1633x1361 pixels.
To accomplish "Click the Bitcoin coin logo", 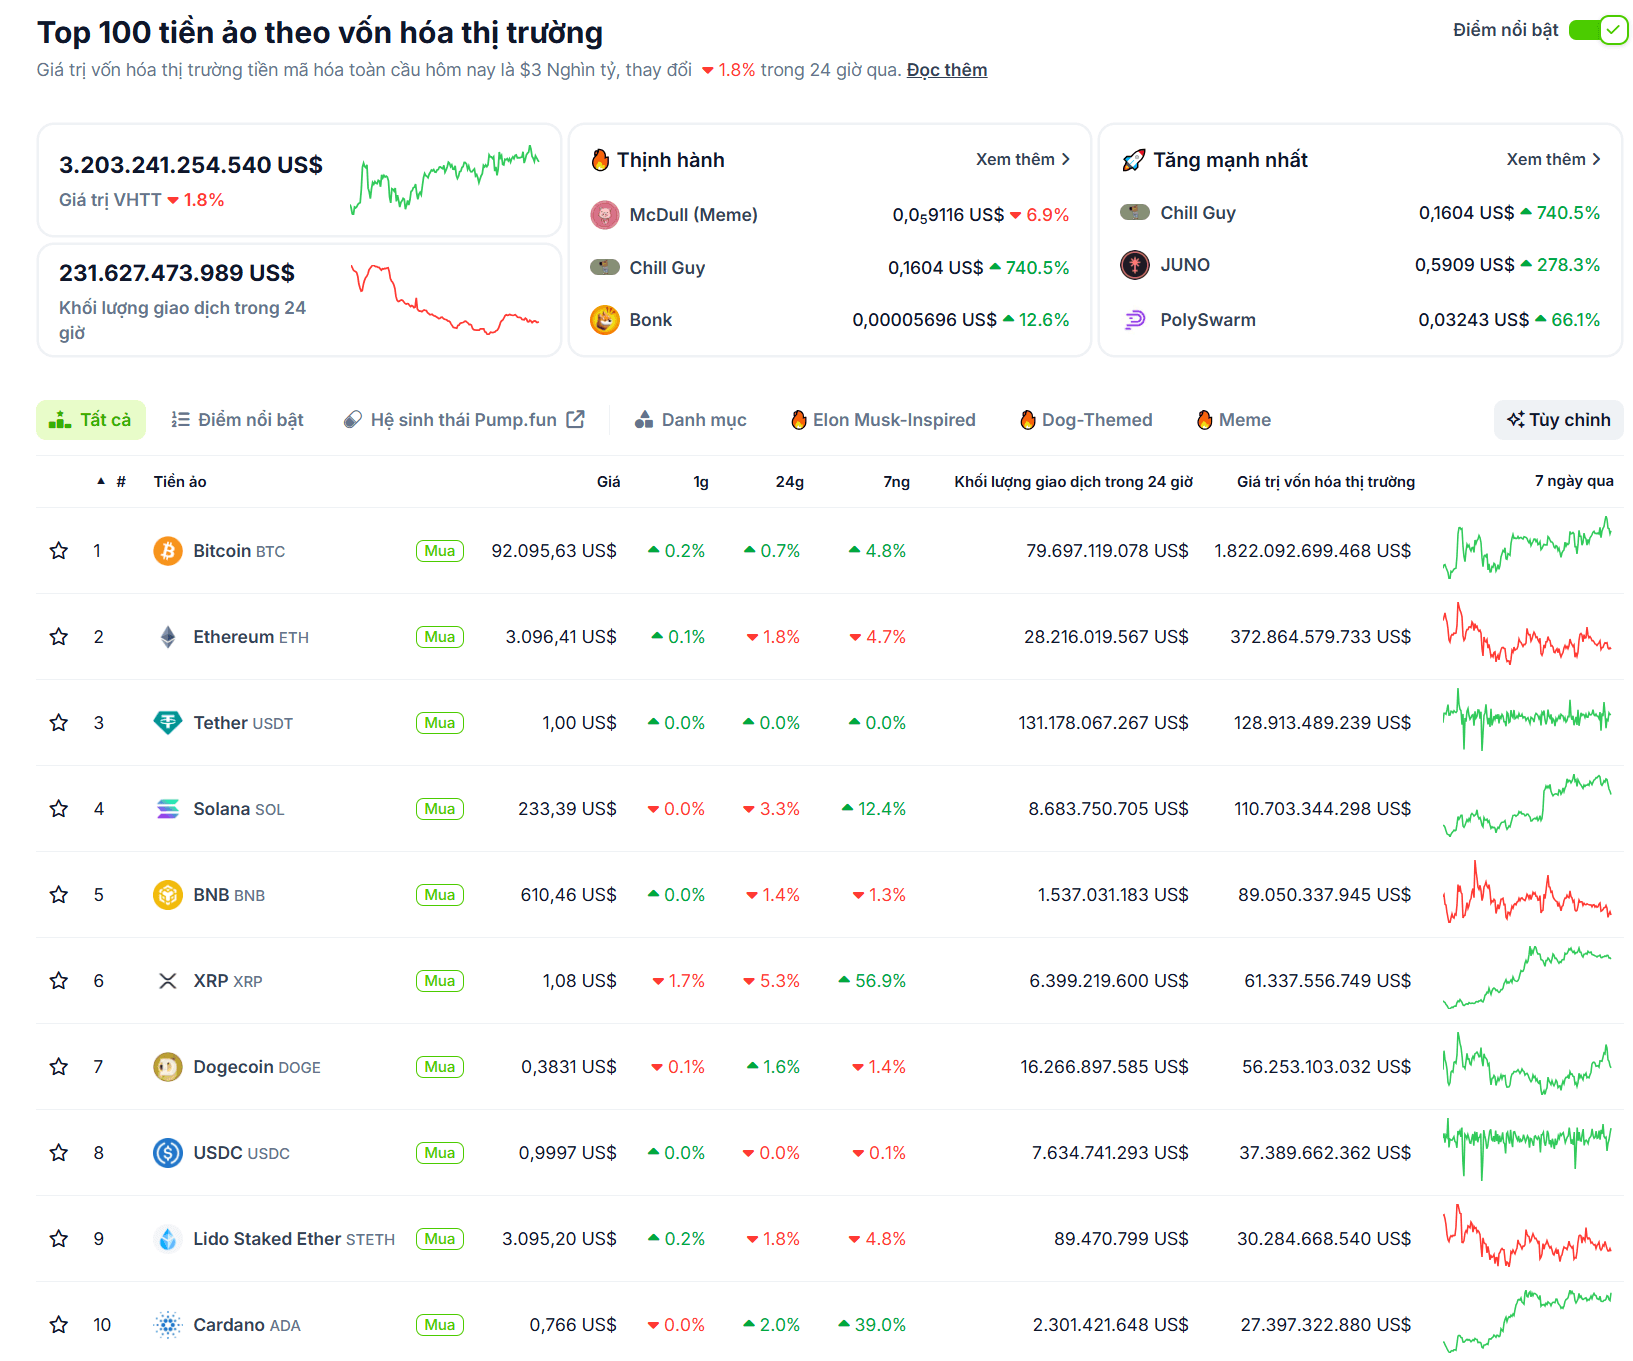I will coord(168,551).
